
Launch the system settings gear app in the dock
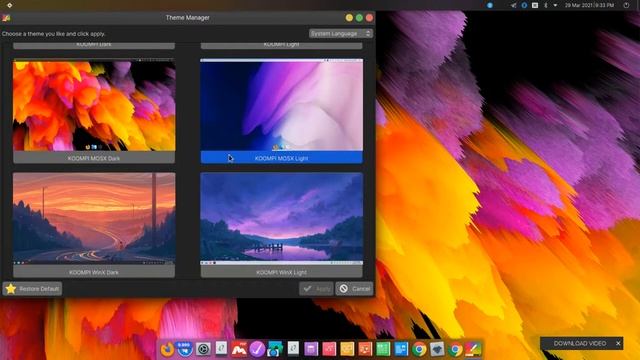[203, 349]
